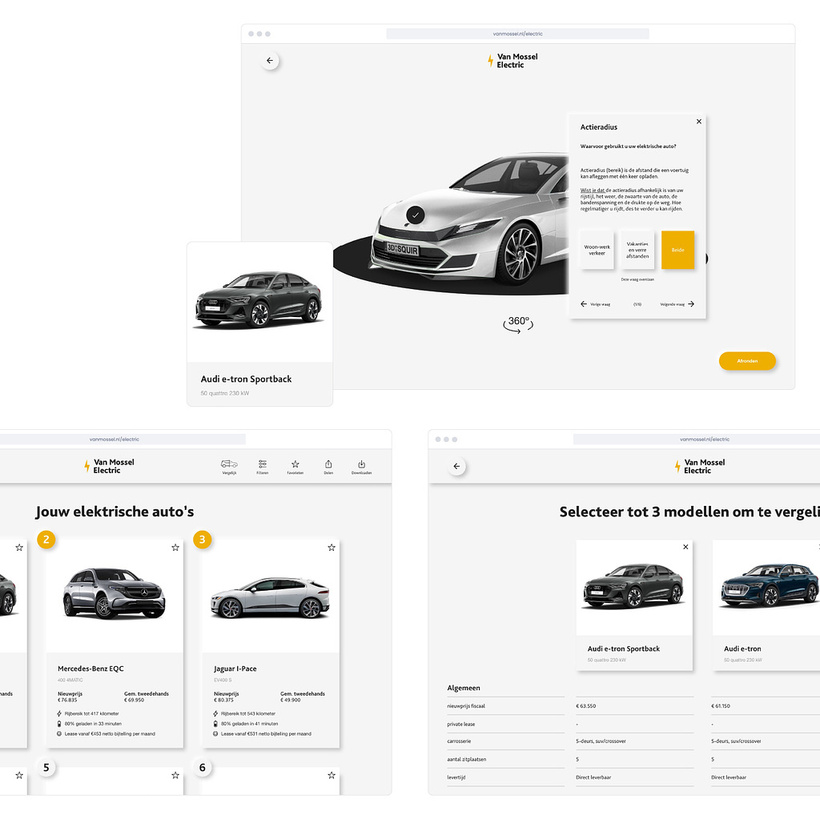820x819 pixels.
Task: Open the Vergelijk car comparison tool
Action: [229, 467]
